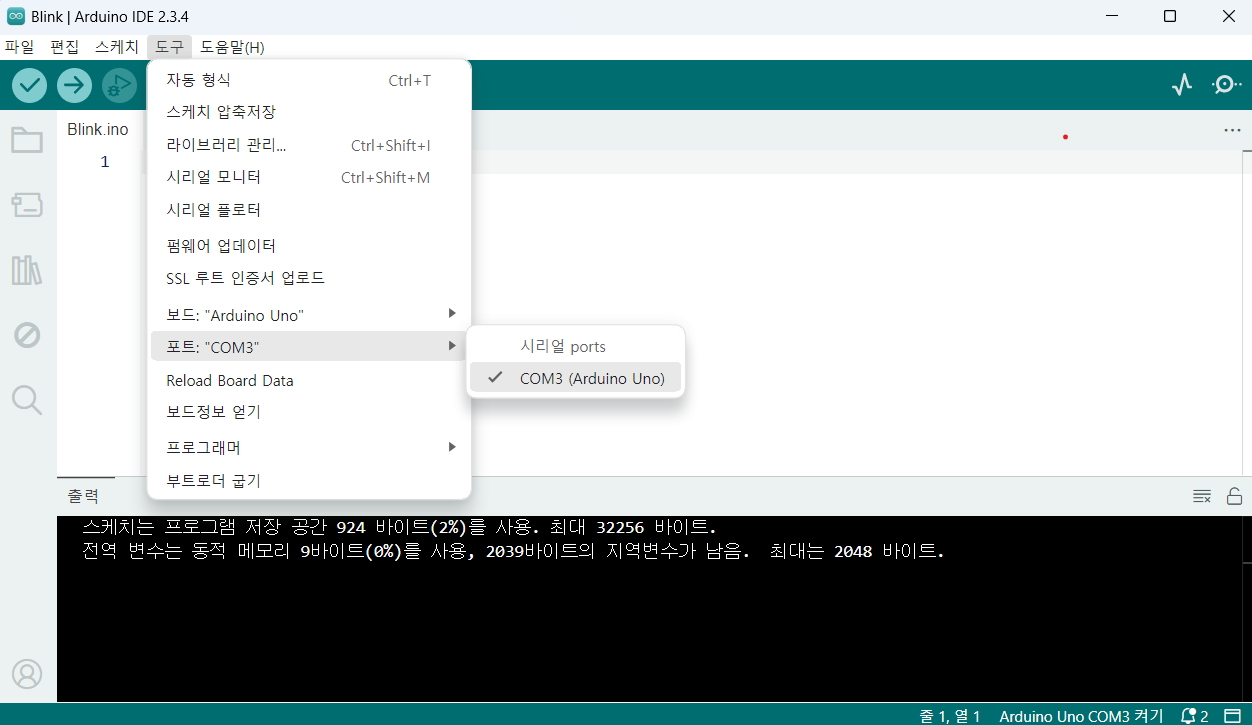This screenshot has height=725, width=1252.
Task: Choose 부트로더 굽기 menu entry
Action: [309, 480]
